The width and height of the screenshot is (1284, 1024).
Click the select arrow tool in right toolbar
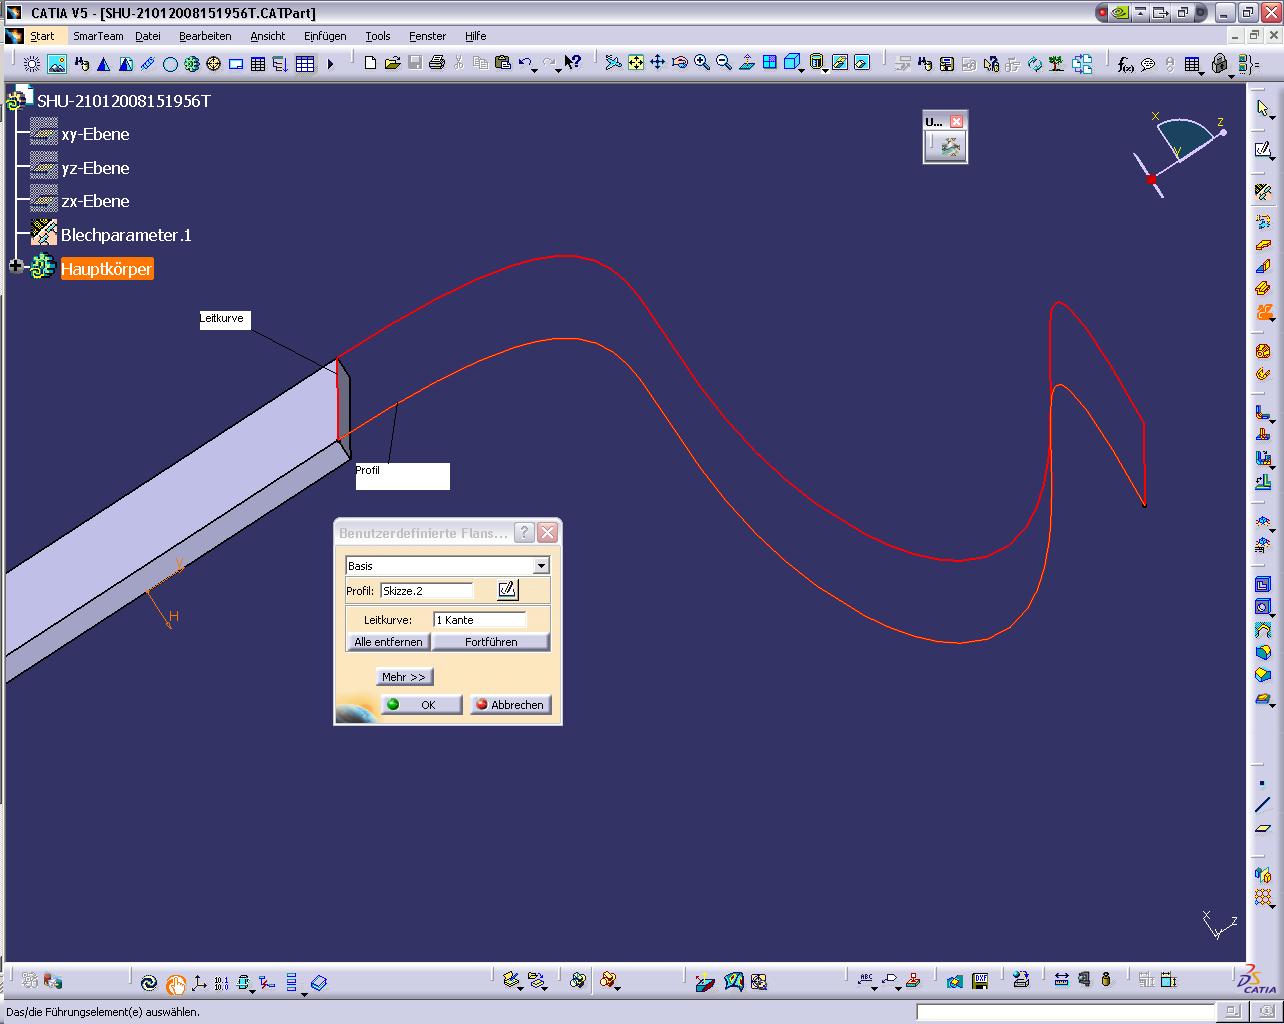[x=1263, y=108]
